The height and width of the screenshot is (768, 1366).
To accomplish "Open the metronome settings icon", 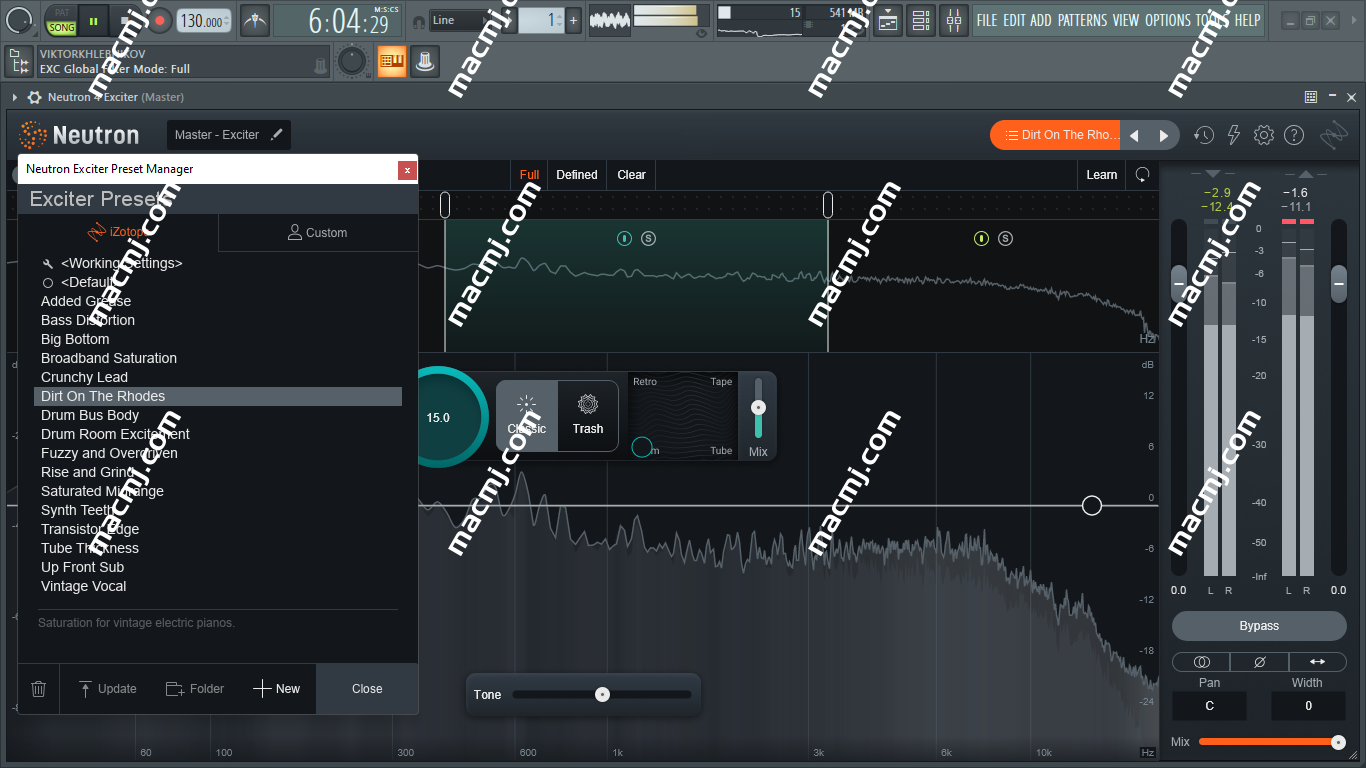I will point(255,20).
